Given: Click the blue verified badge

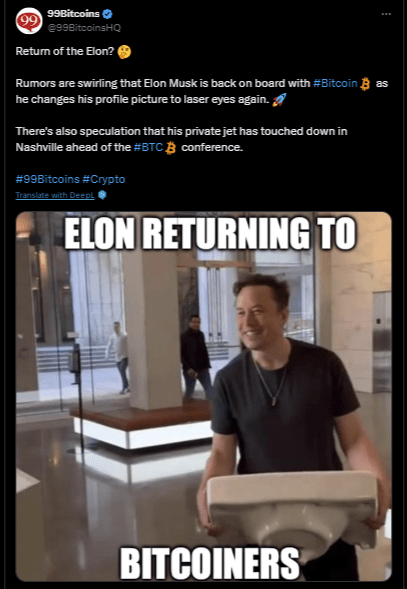Looking at the screenshot, I should point(107,14).
